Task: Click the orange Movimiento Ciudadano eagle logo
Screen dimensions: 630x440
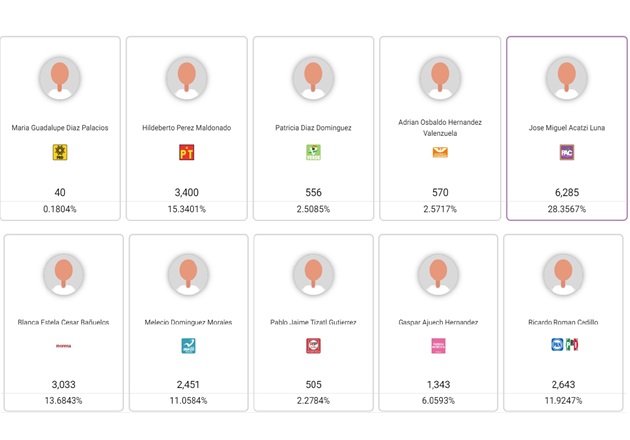Action: coord(440,152)
